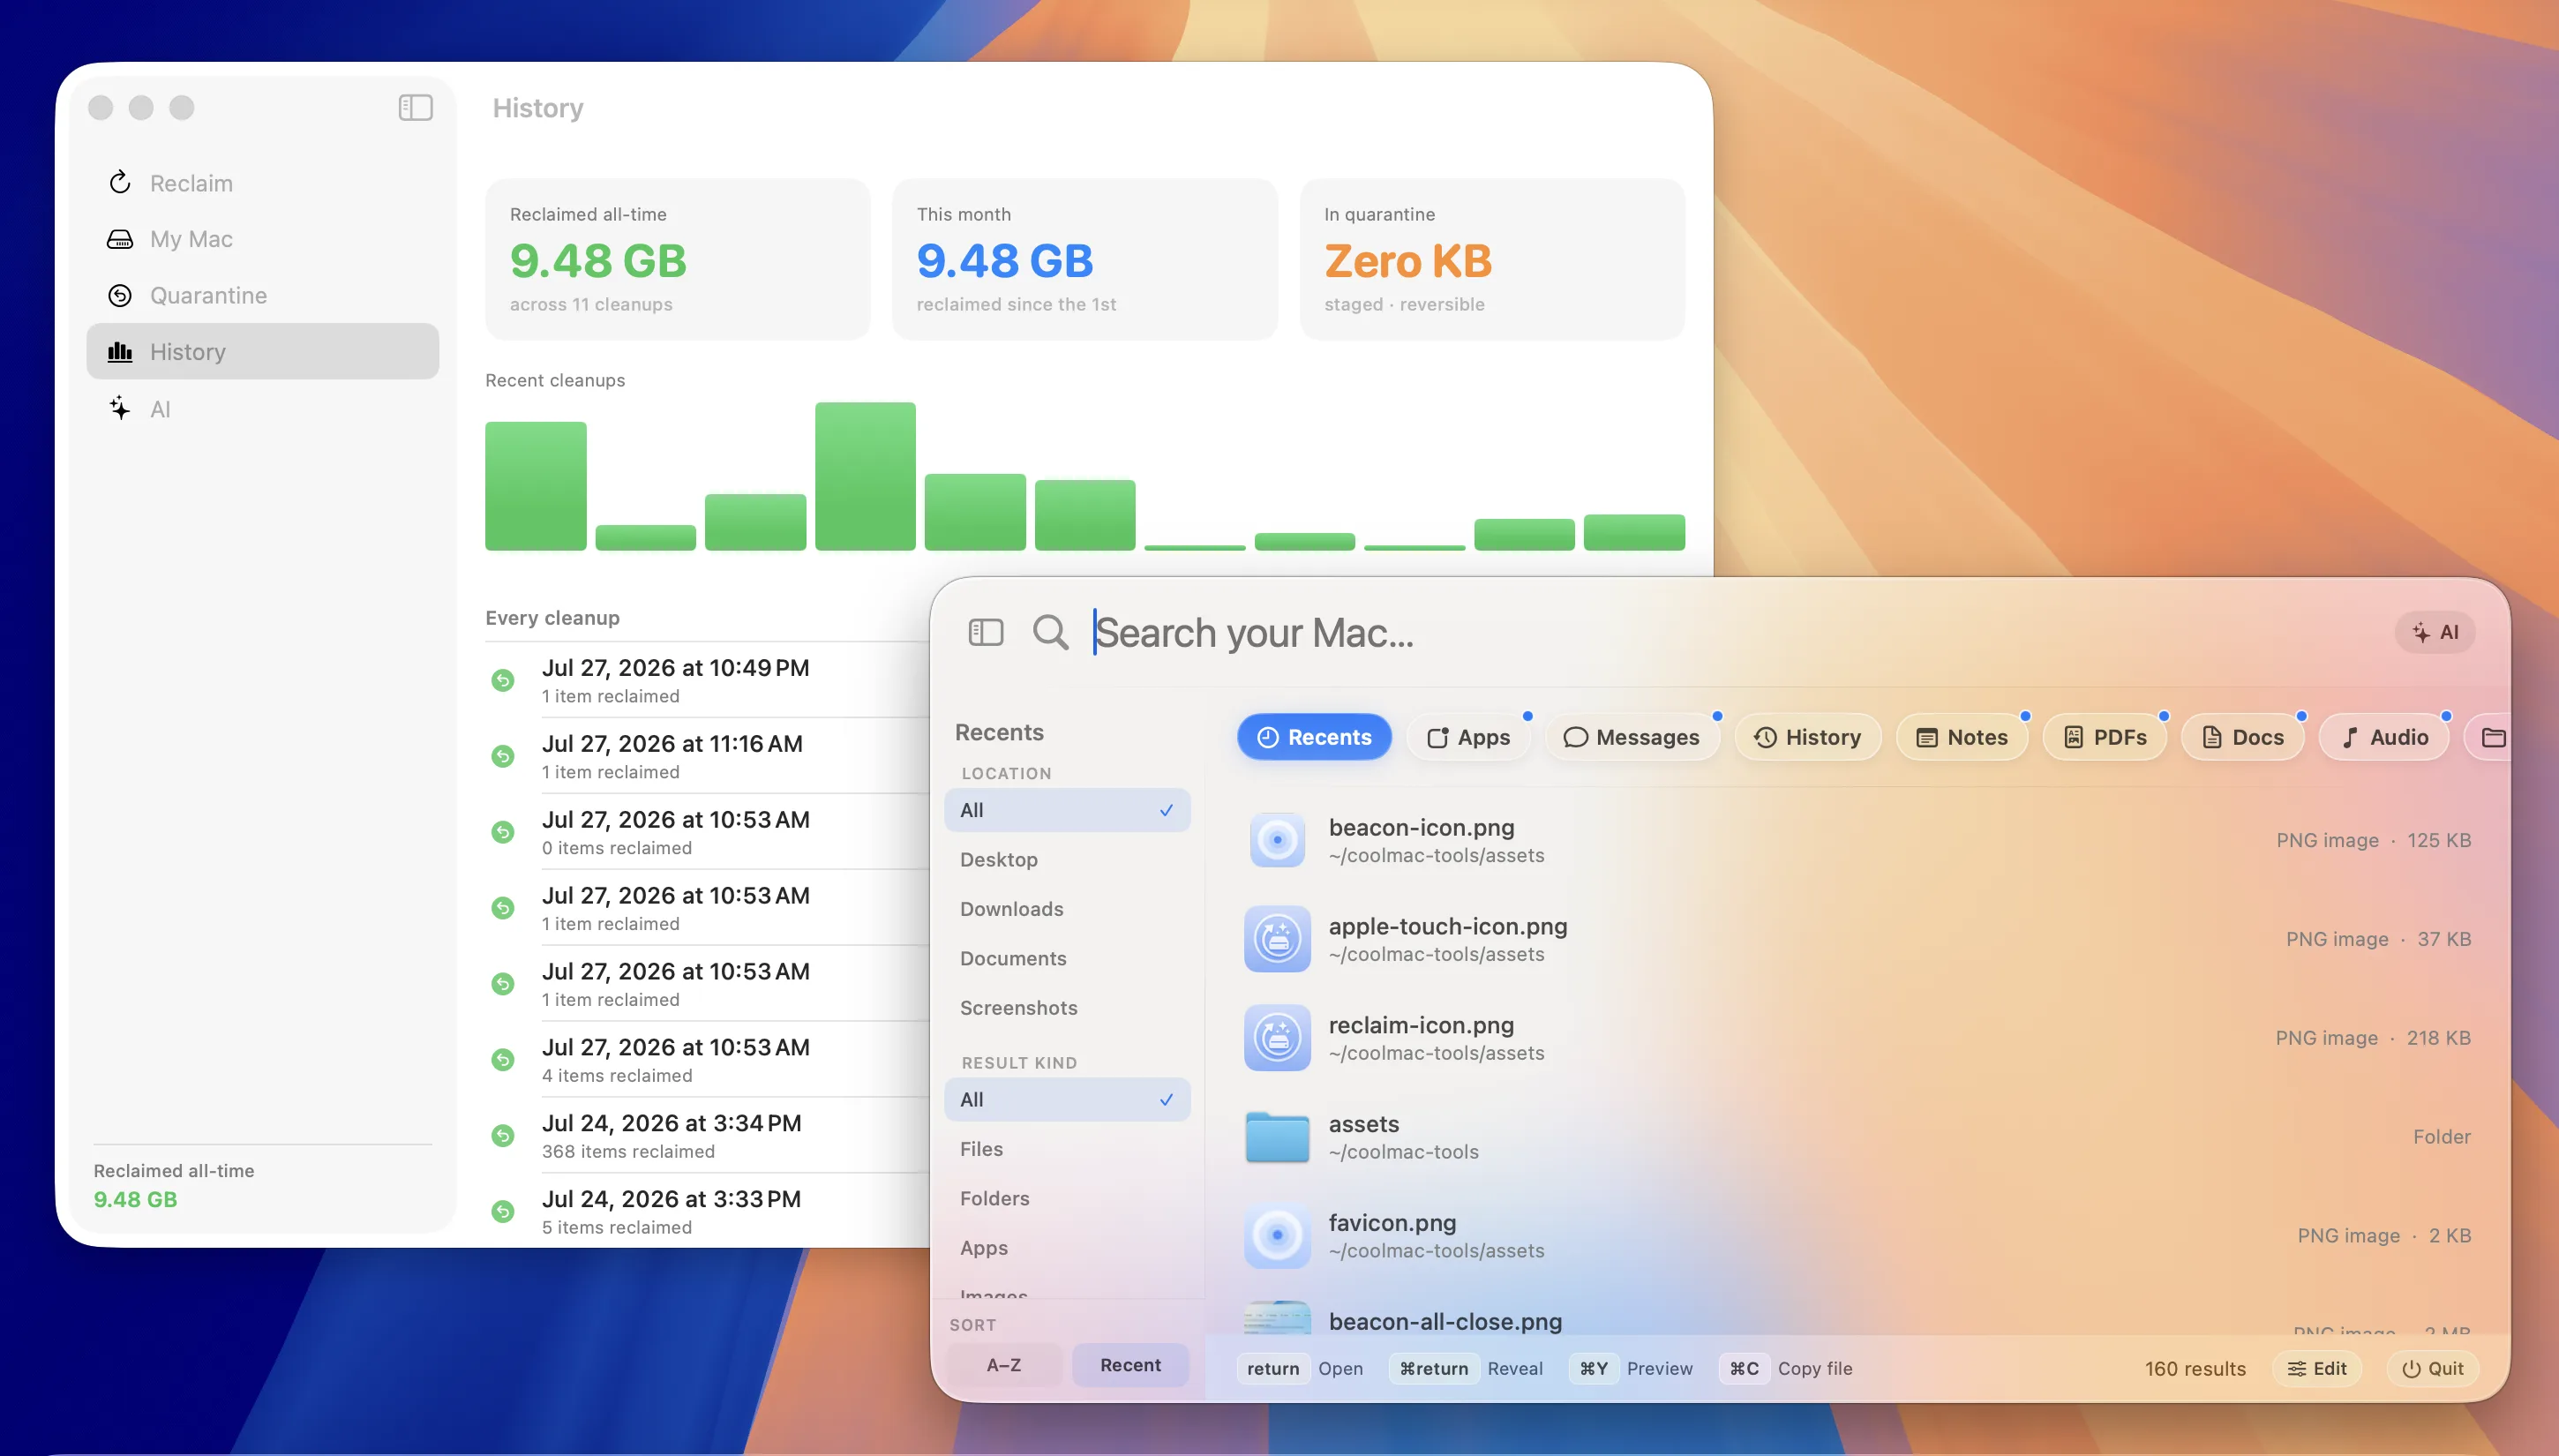Click the folder chip at end of filter row
The height and width of the screenshot is (1456, 2559).
point(2490,737)
